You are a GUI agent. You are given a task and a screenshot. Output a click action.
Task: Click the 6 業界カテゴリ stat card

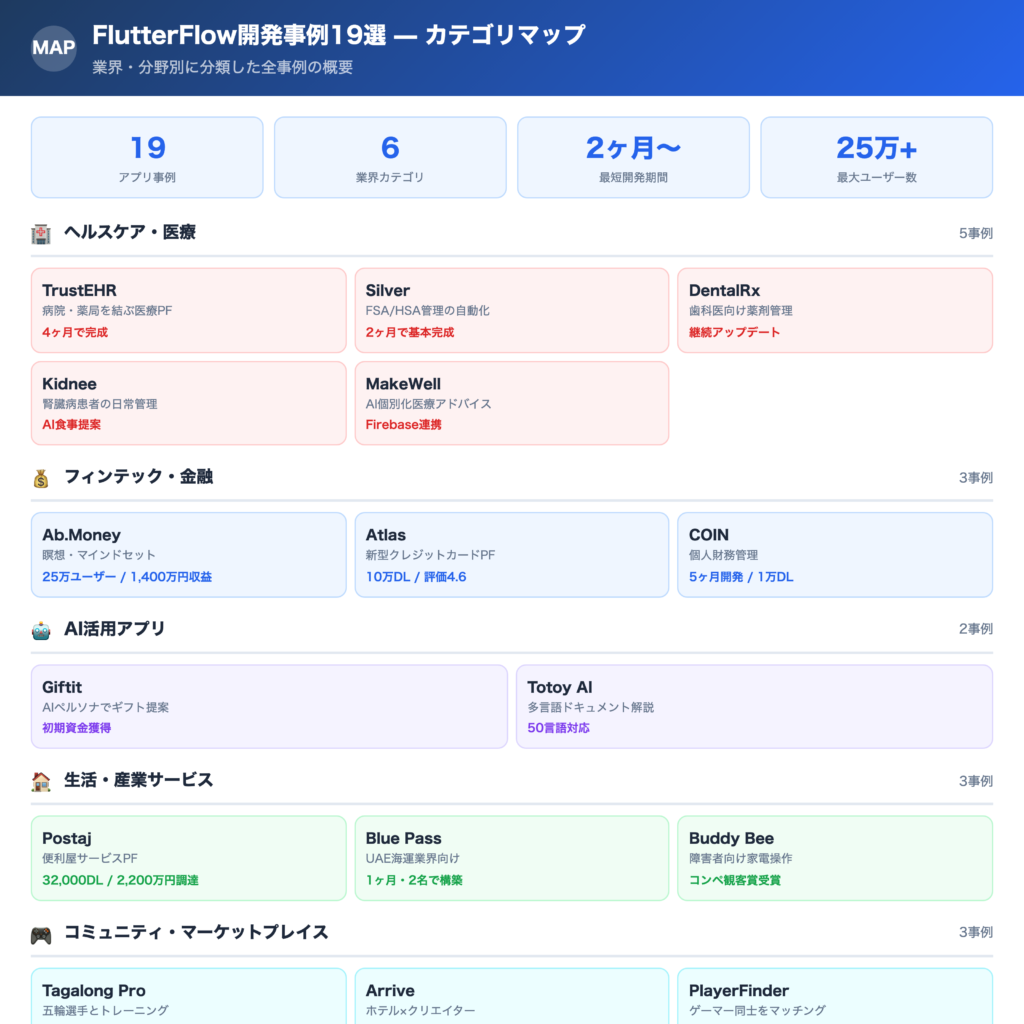[x=390, y=157]
